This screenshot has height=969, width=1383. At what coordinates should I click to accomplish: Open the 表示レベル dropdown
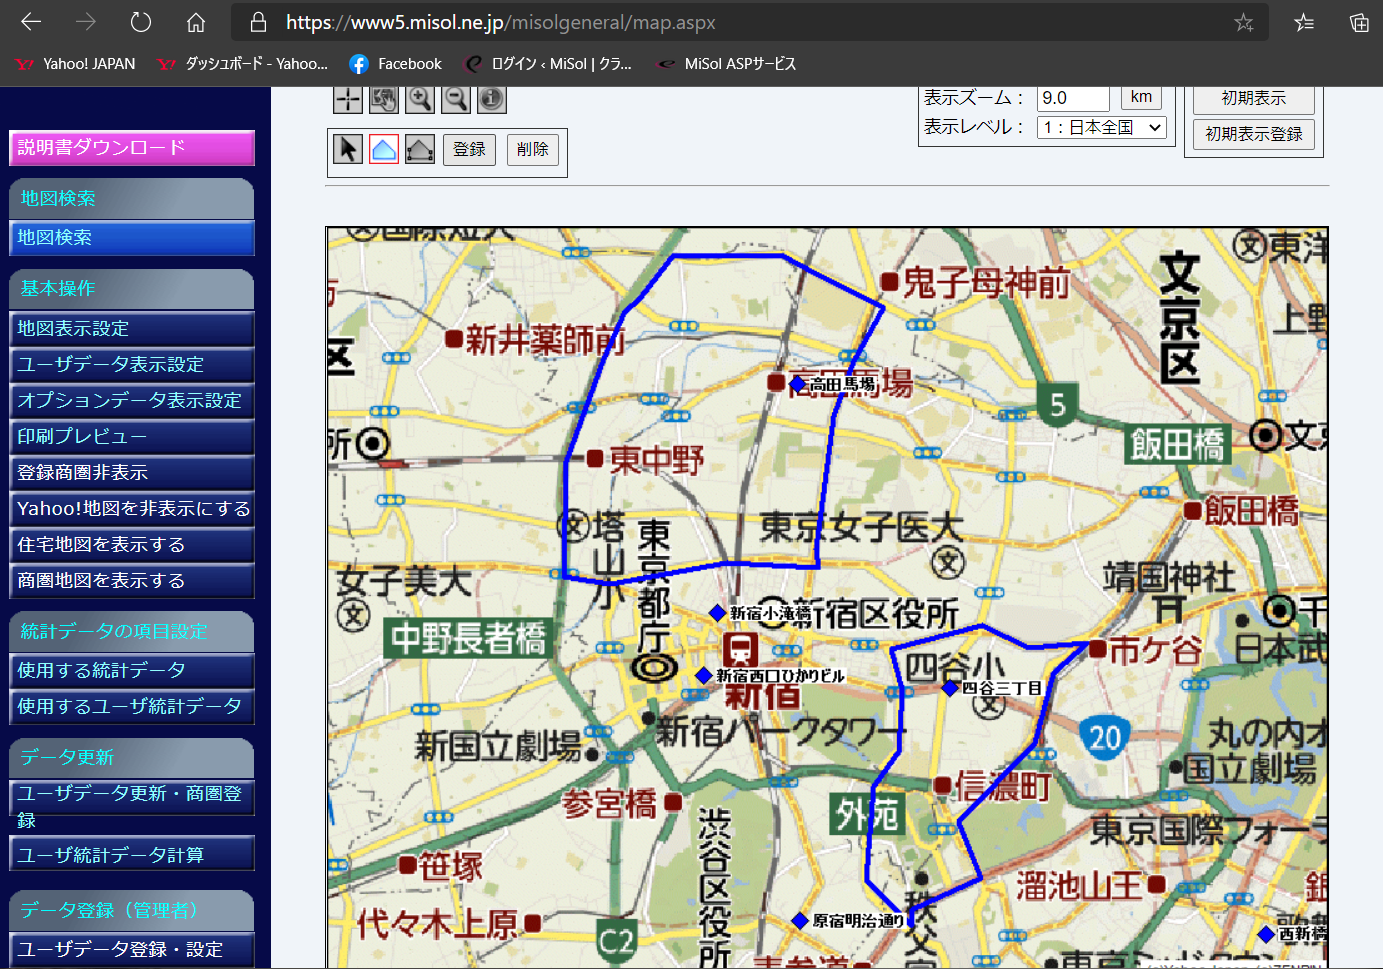point(1102,127)
